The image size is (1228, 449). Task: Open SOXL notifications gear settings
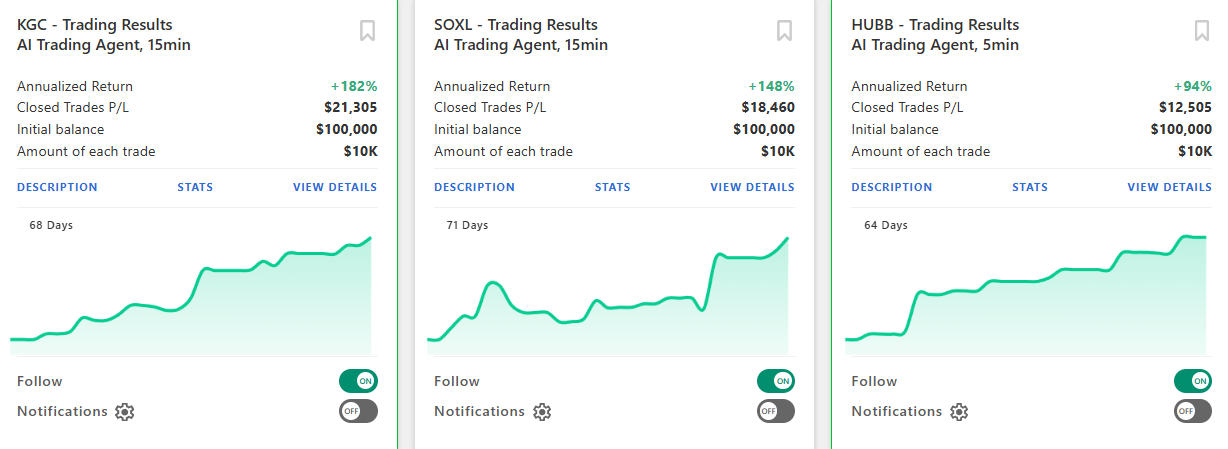tap(541, 412)
